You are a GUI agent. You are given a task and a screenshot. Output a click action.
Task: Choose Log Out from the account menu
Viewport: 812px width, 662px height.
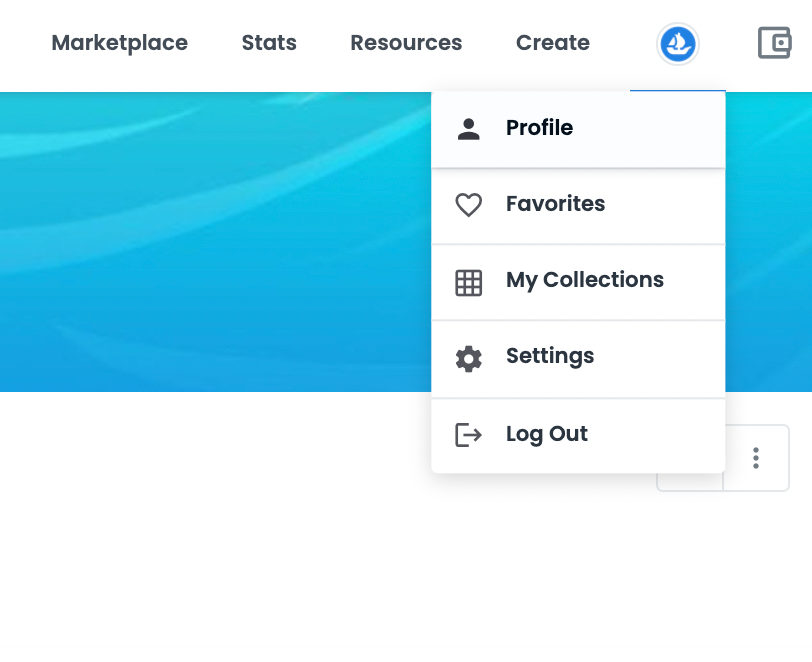[x=578, y=436]
